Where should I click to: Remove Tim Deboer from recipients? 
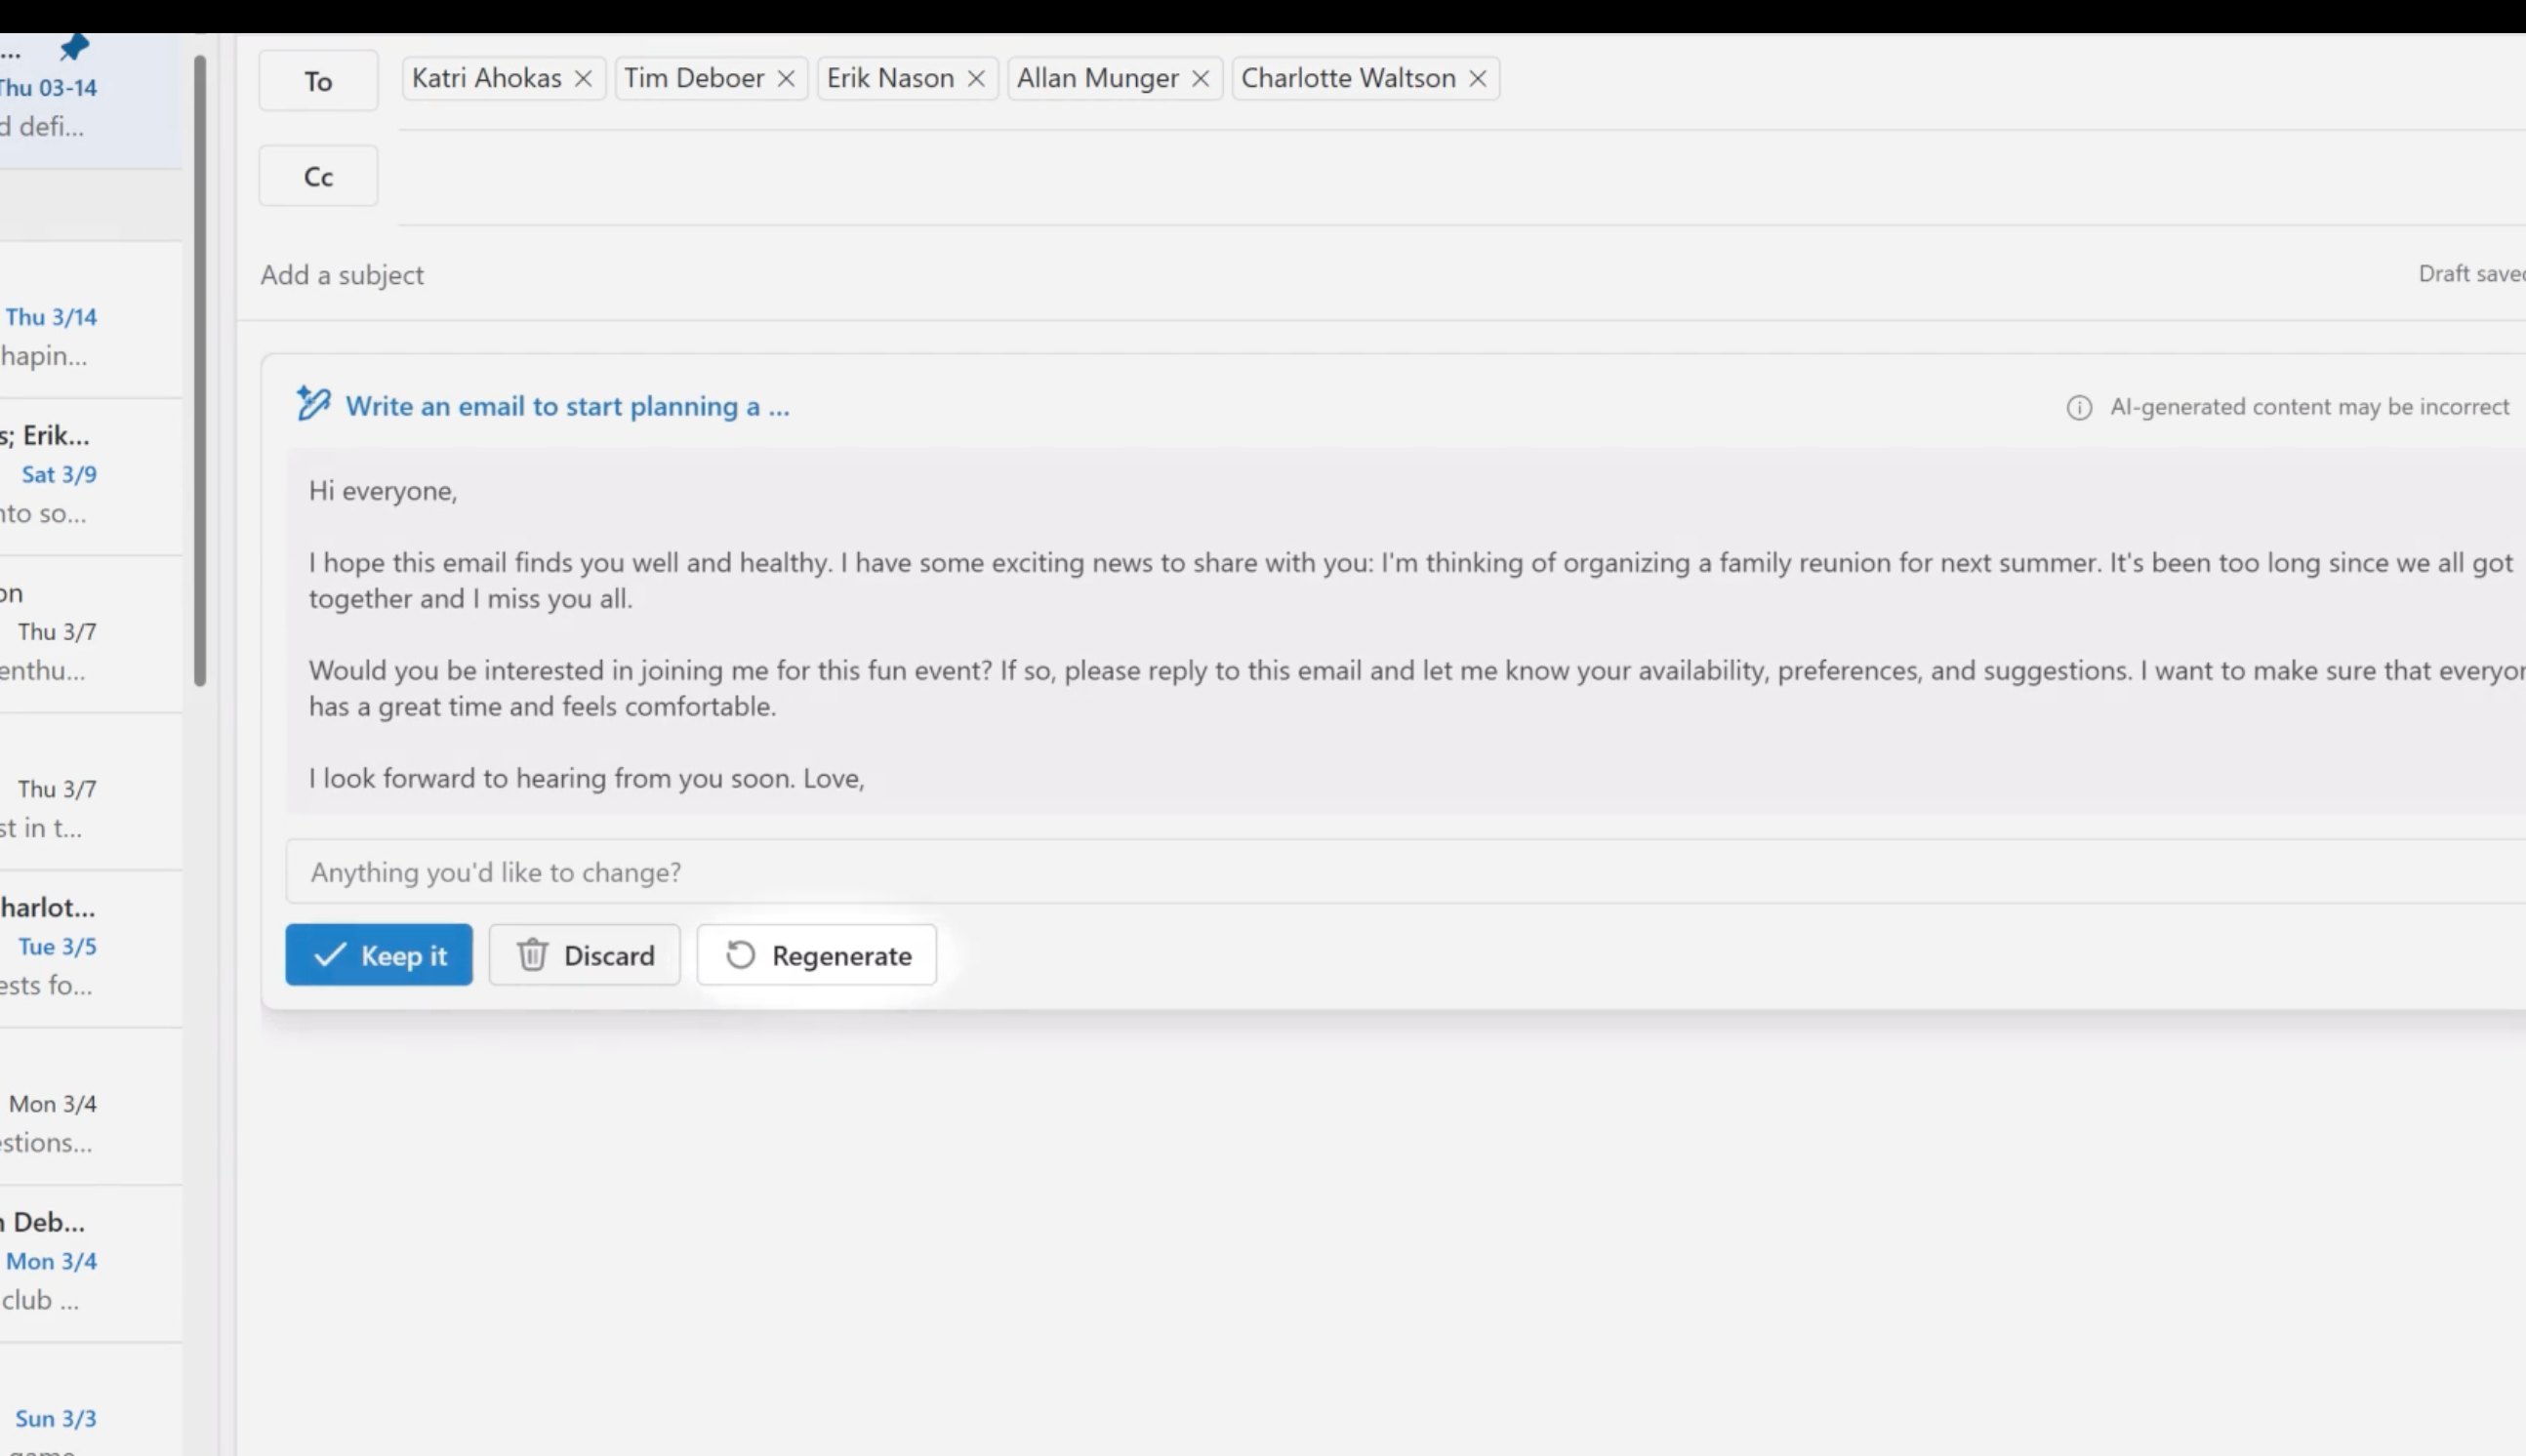[786, 78]
